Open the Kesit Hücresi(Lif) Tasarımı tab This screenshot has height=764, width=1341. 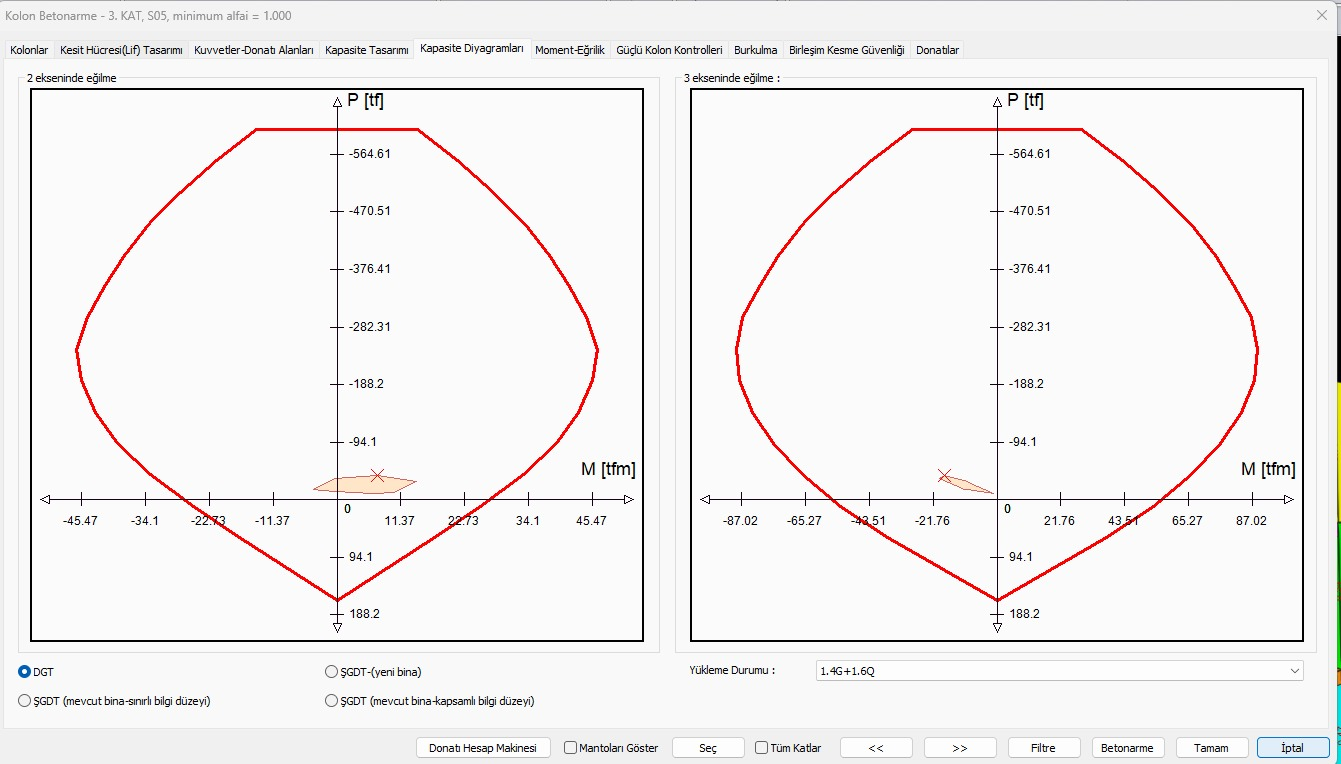(121, 50)
